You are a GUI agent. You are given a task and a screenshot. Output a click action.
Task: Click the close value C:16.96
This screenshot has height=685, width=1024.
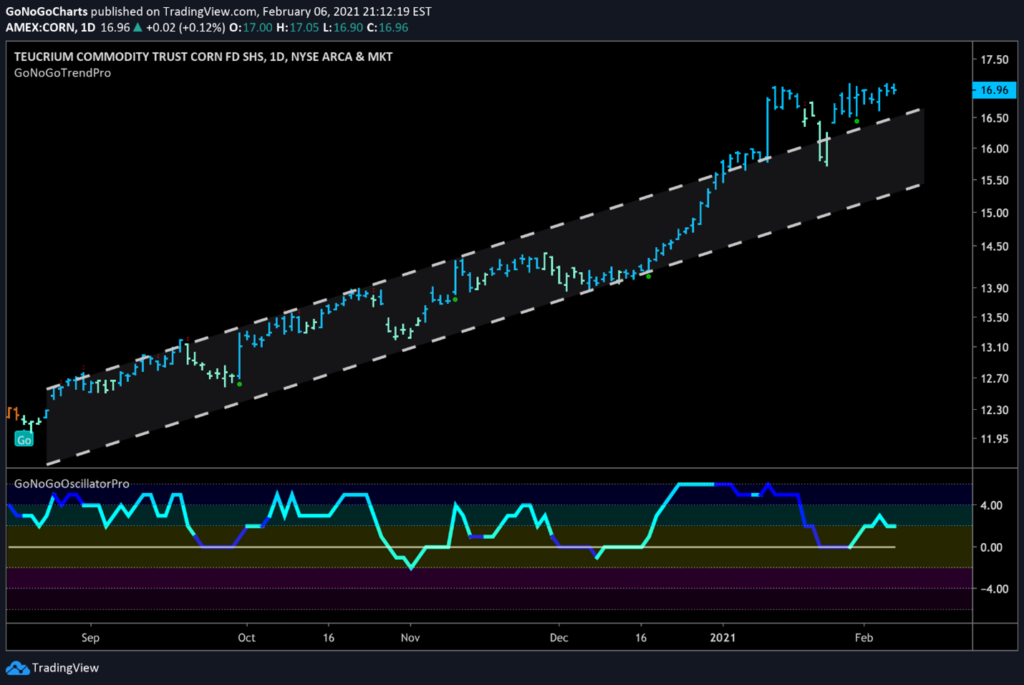click(387, 27)
